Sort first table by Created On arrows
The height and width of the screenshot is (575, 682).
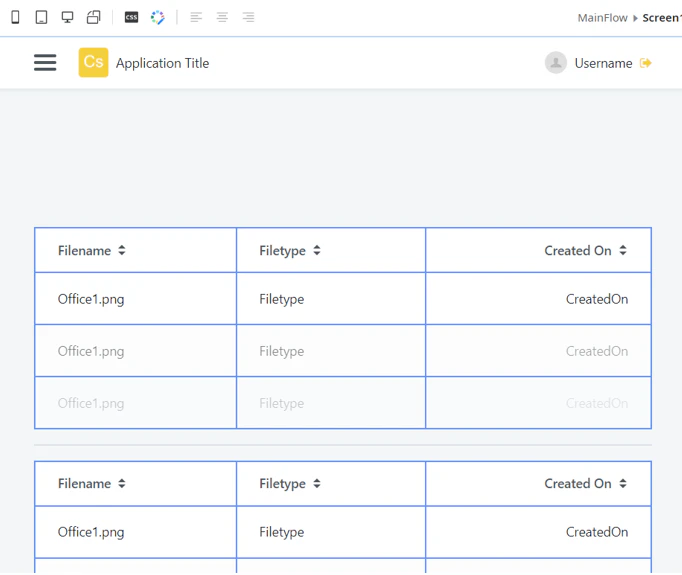[x=623, y=250]
